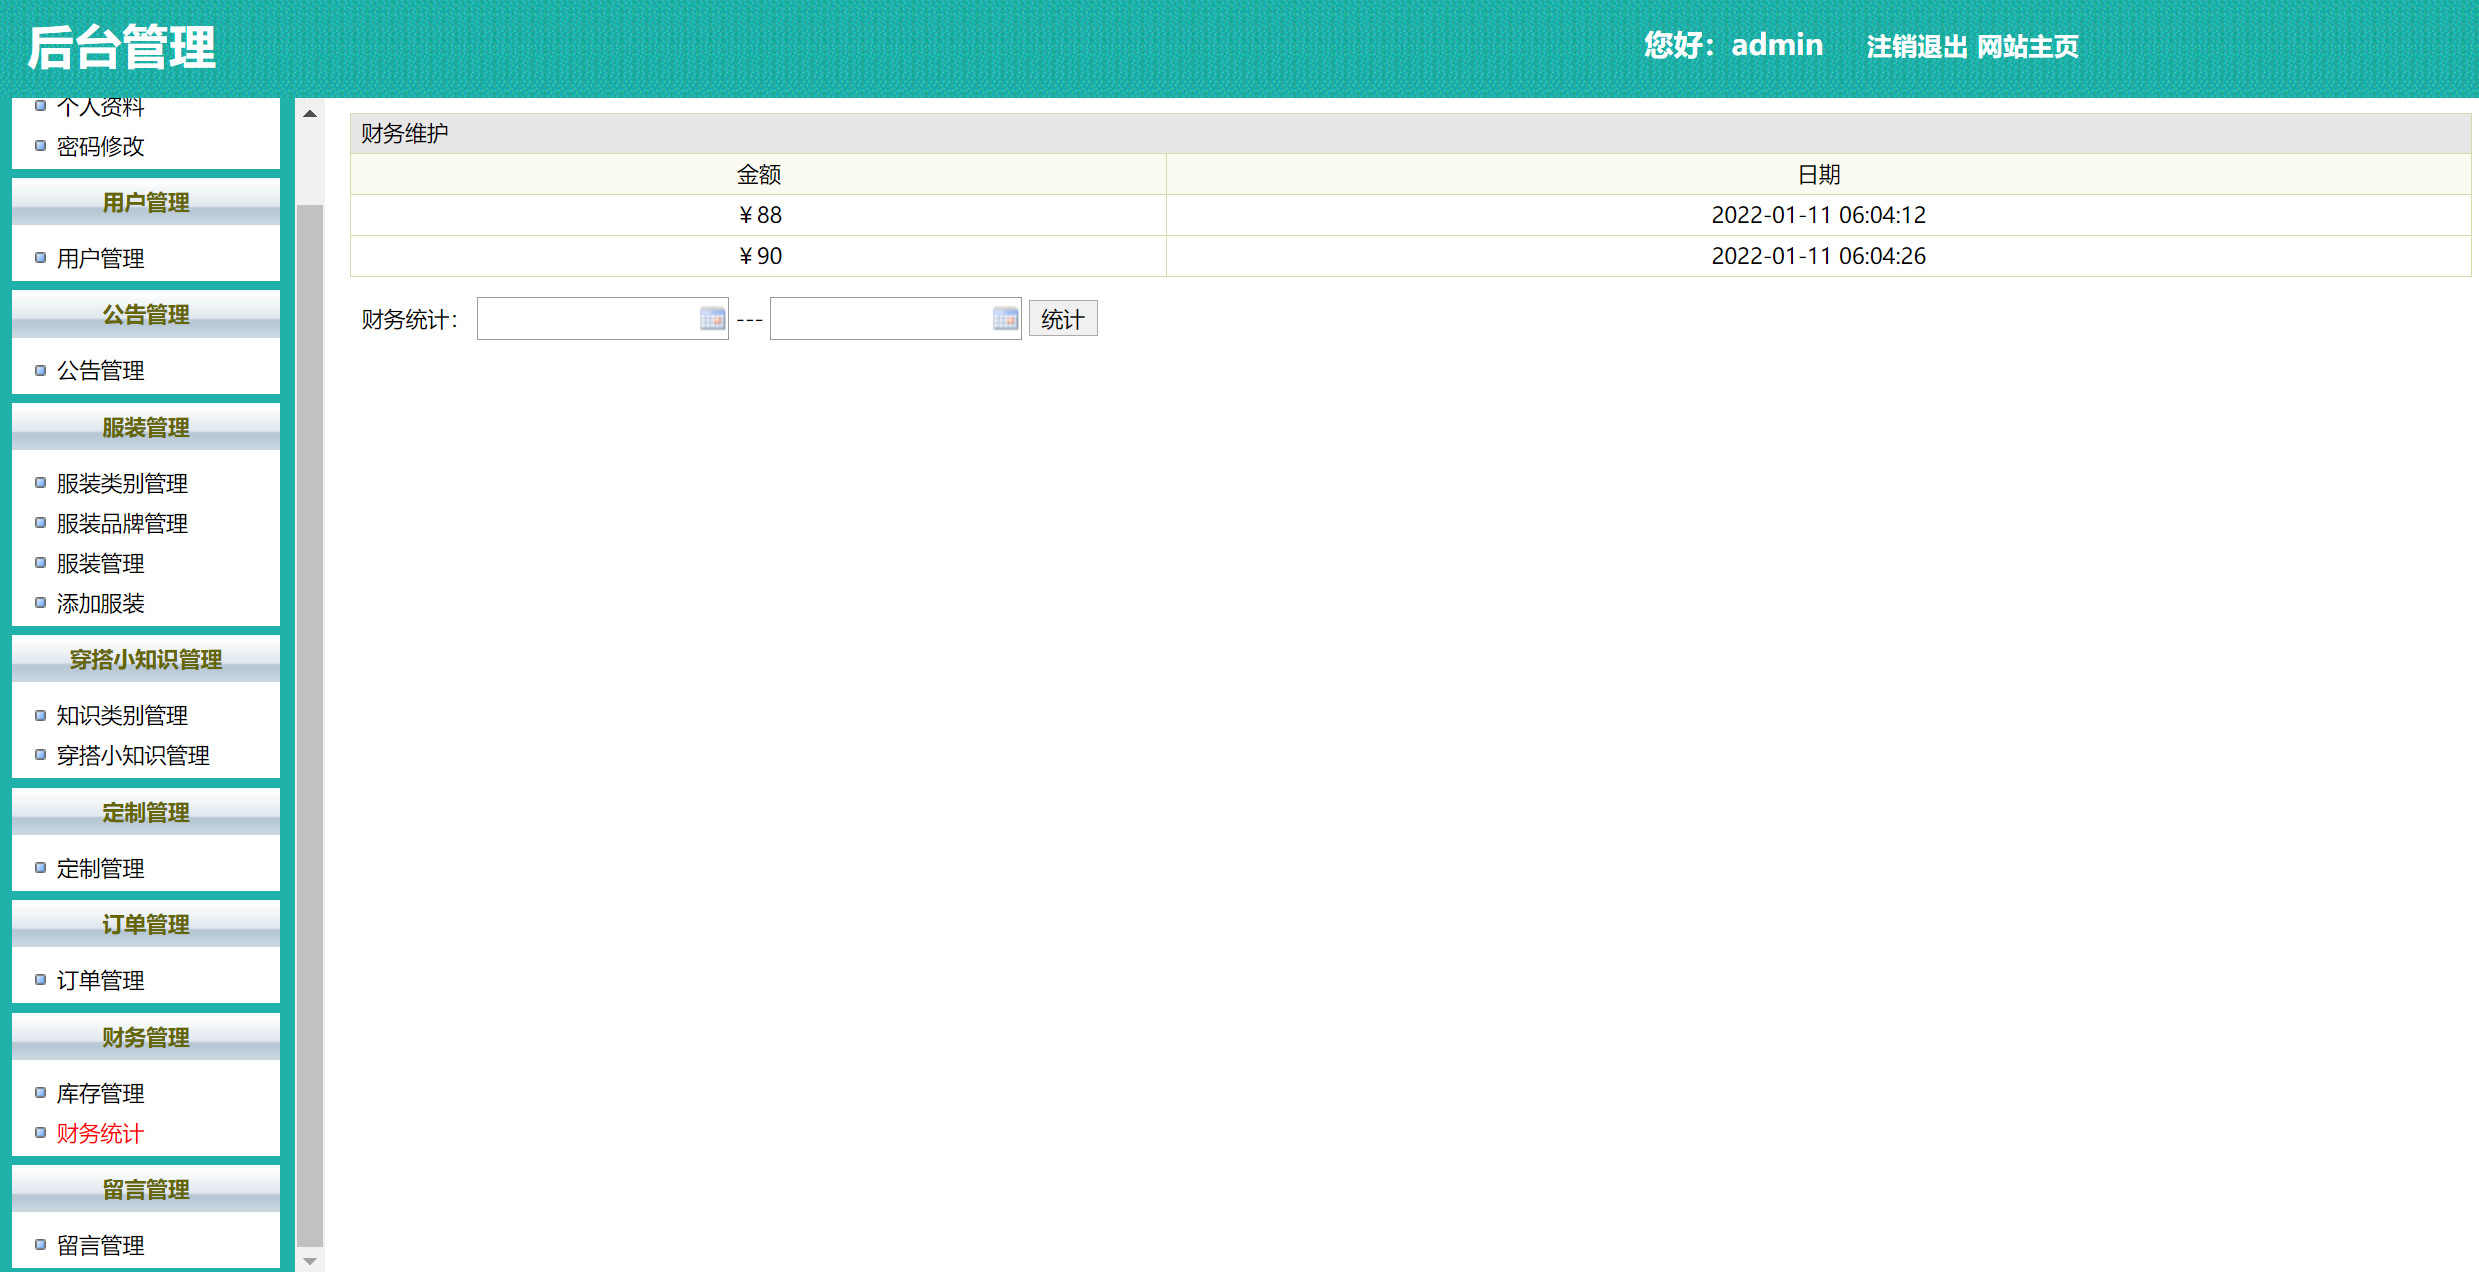Open 添加服装 menu item
Image resolution: width=2479 pixels, height=1272 pixels.
pyautogui.click(x=100, y=603)
